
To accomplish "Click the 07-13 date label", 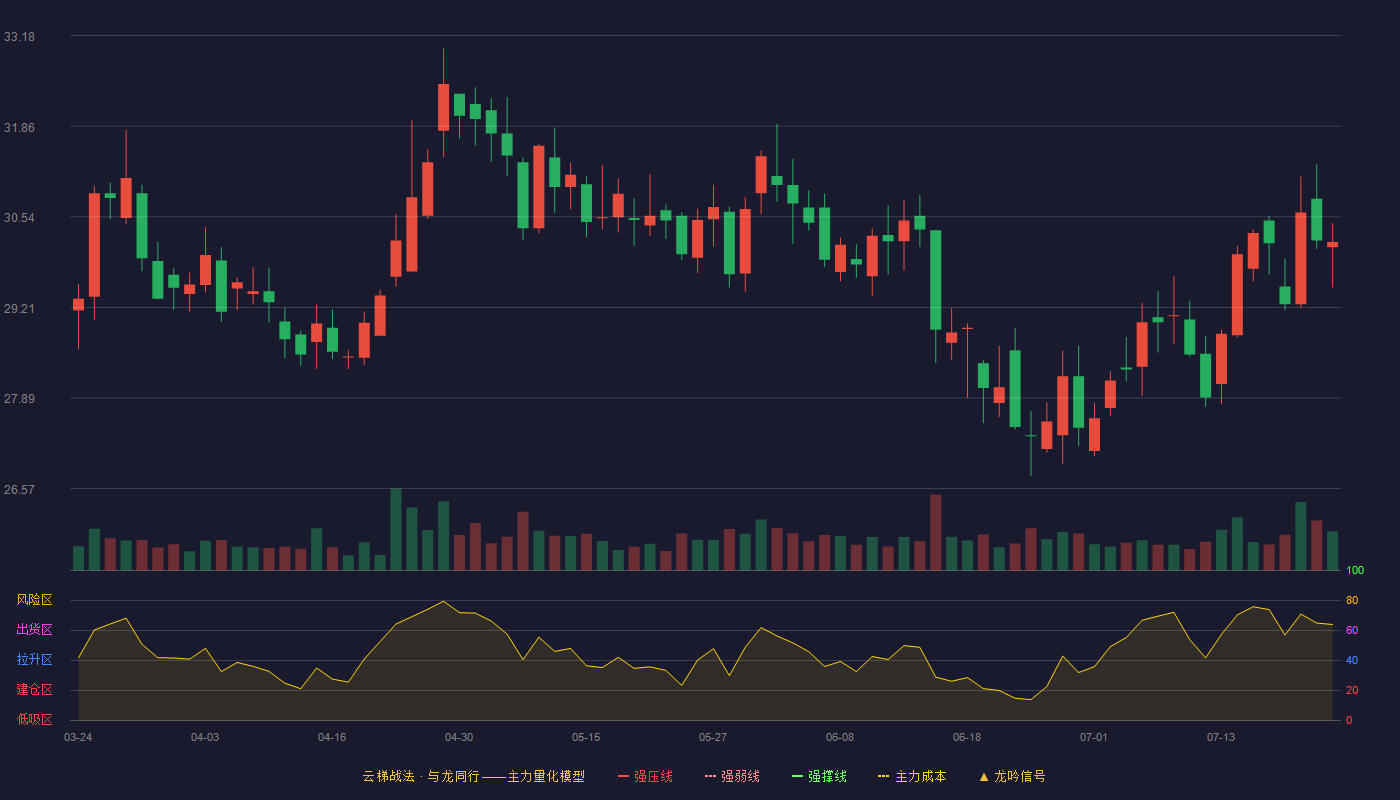I will pos(1221,737).
